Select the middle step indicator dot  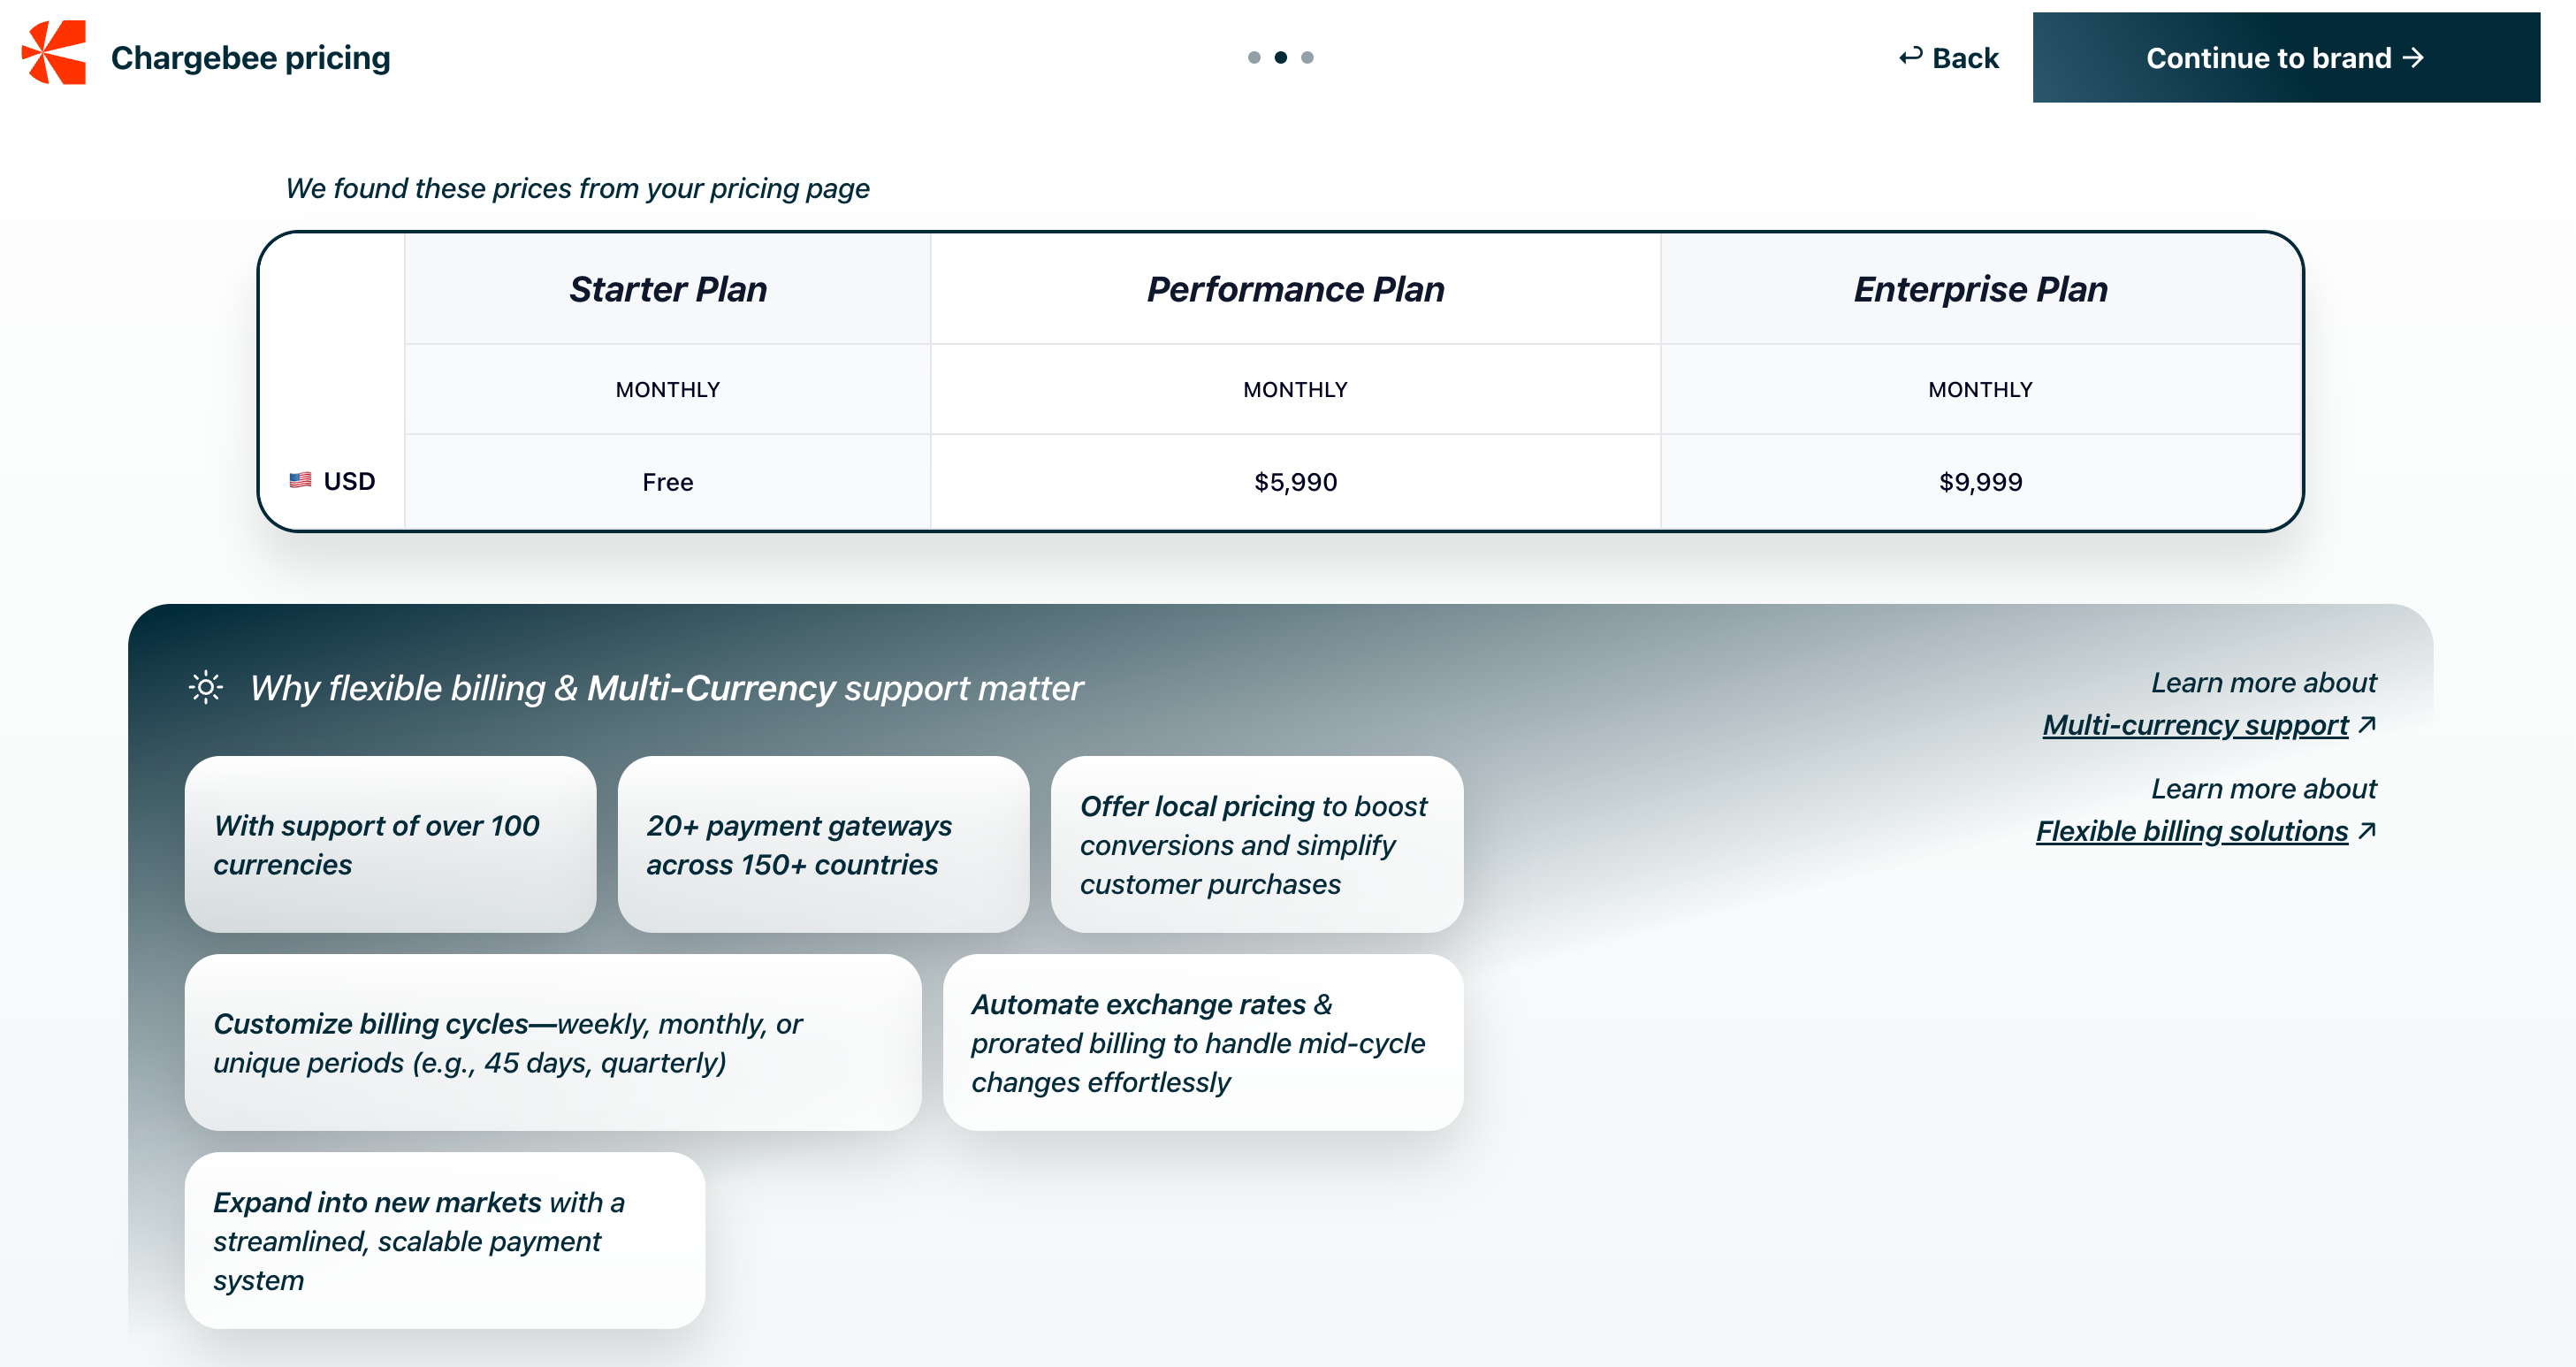point(1281,58)
